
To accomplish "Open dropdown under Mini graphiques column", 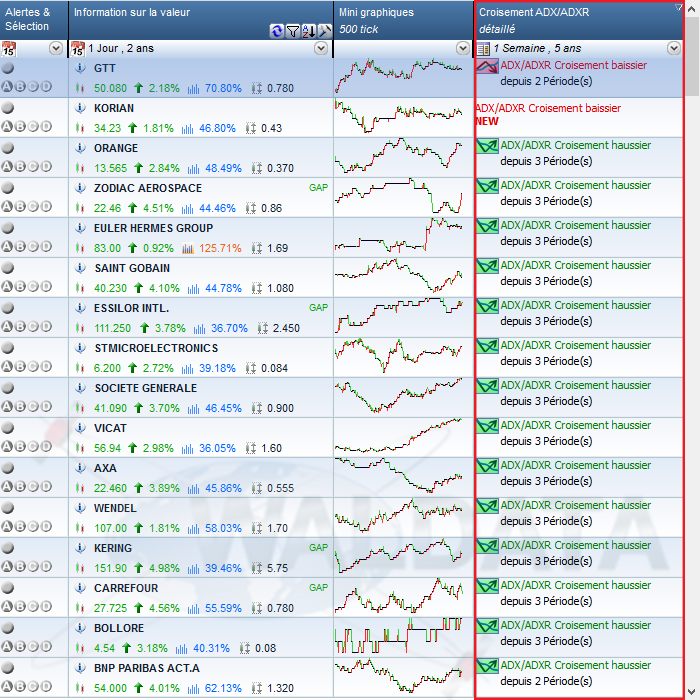I will coord(463,48).
